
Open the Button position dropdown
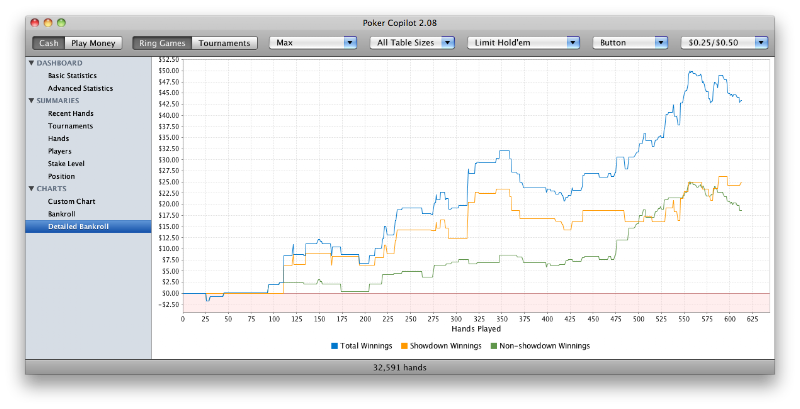point(630,43)
